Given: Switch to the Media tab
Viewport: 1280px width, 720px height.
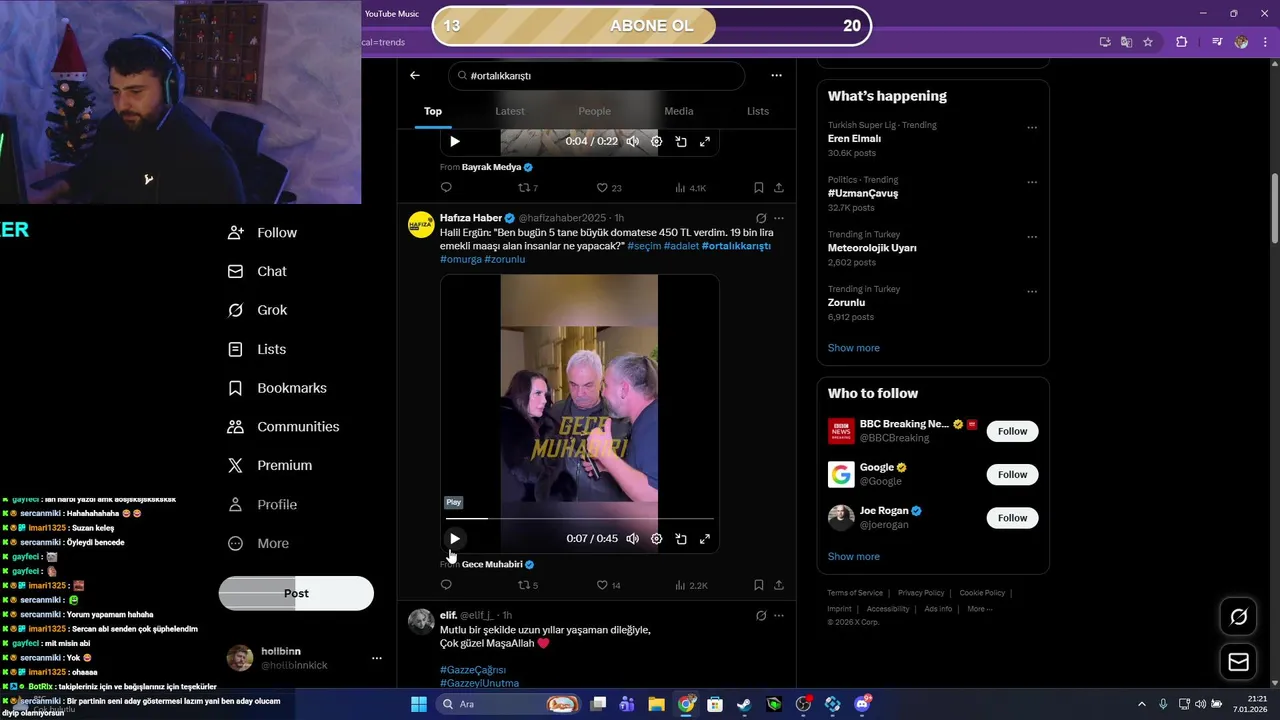Looking at the screenshot, I should [x=679, y=111].
